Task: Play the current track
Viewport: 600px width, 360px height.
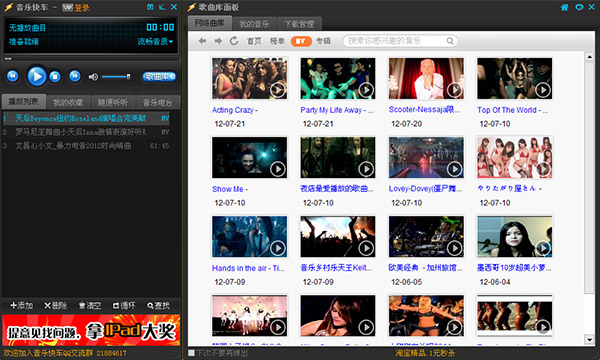Action: coord(37,76)
